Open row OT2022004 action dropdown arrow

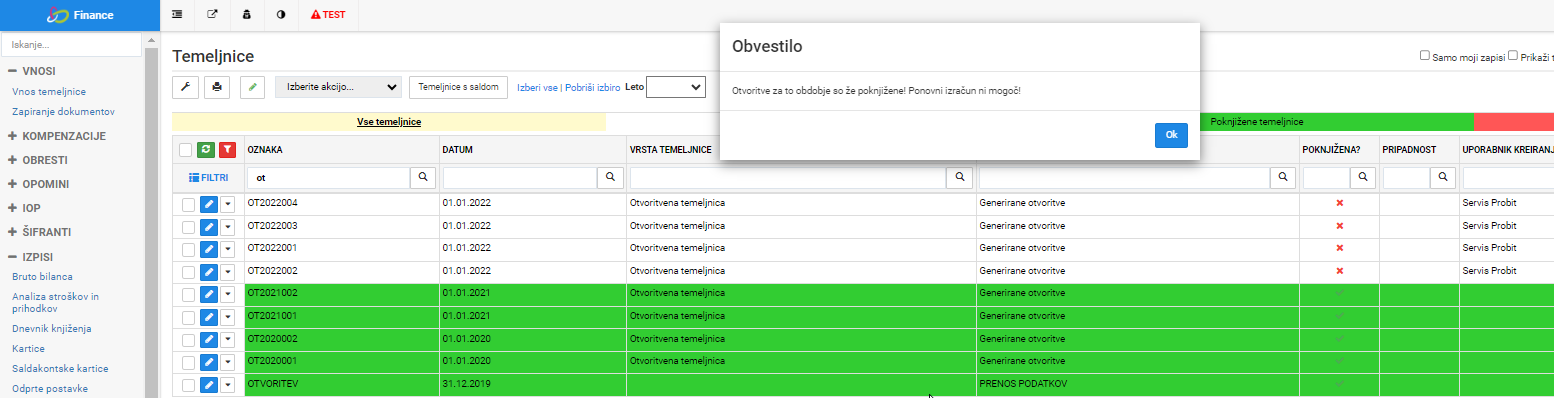(227, 204)
